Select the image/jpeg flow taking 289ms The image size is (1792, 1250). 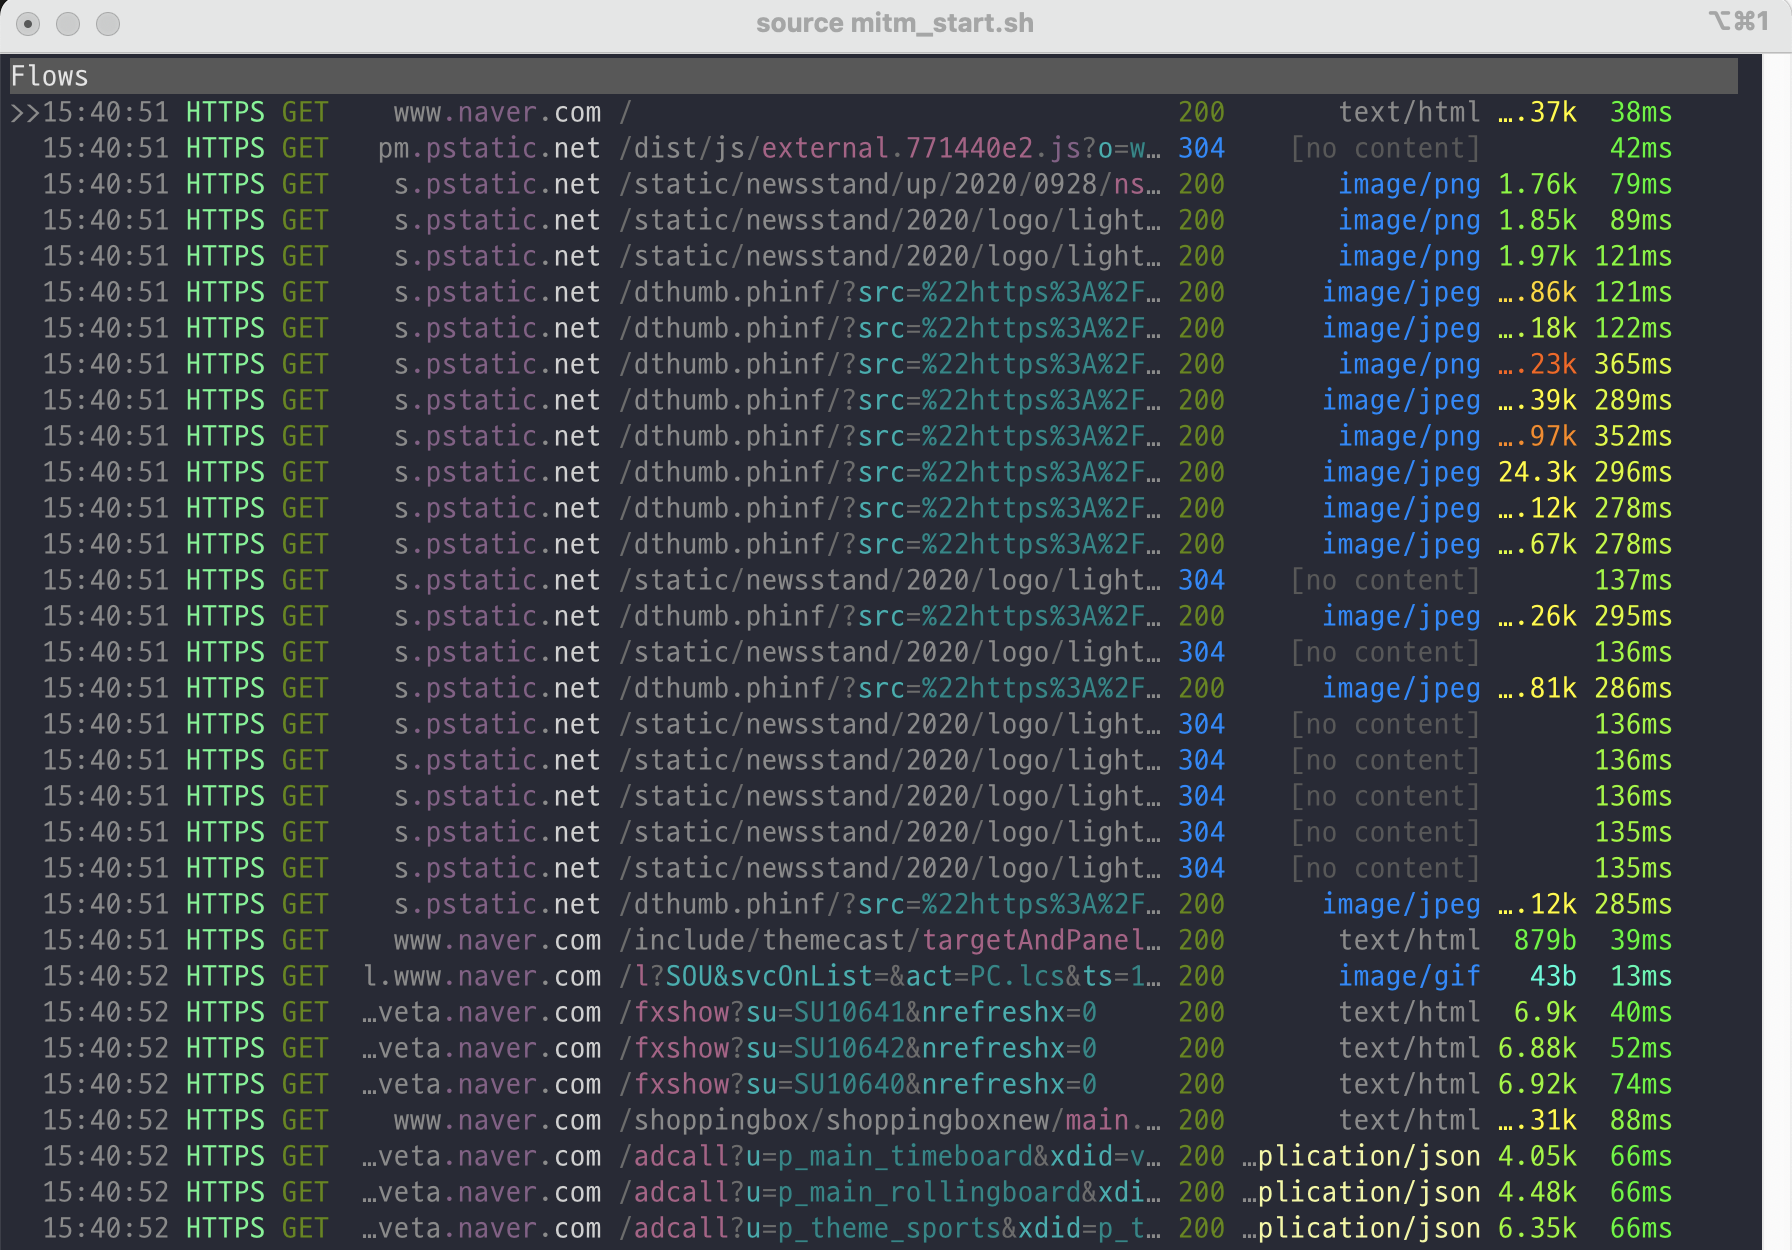pos(873,400)
